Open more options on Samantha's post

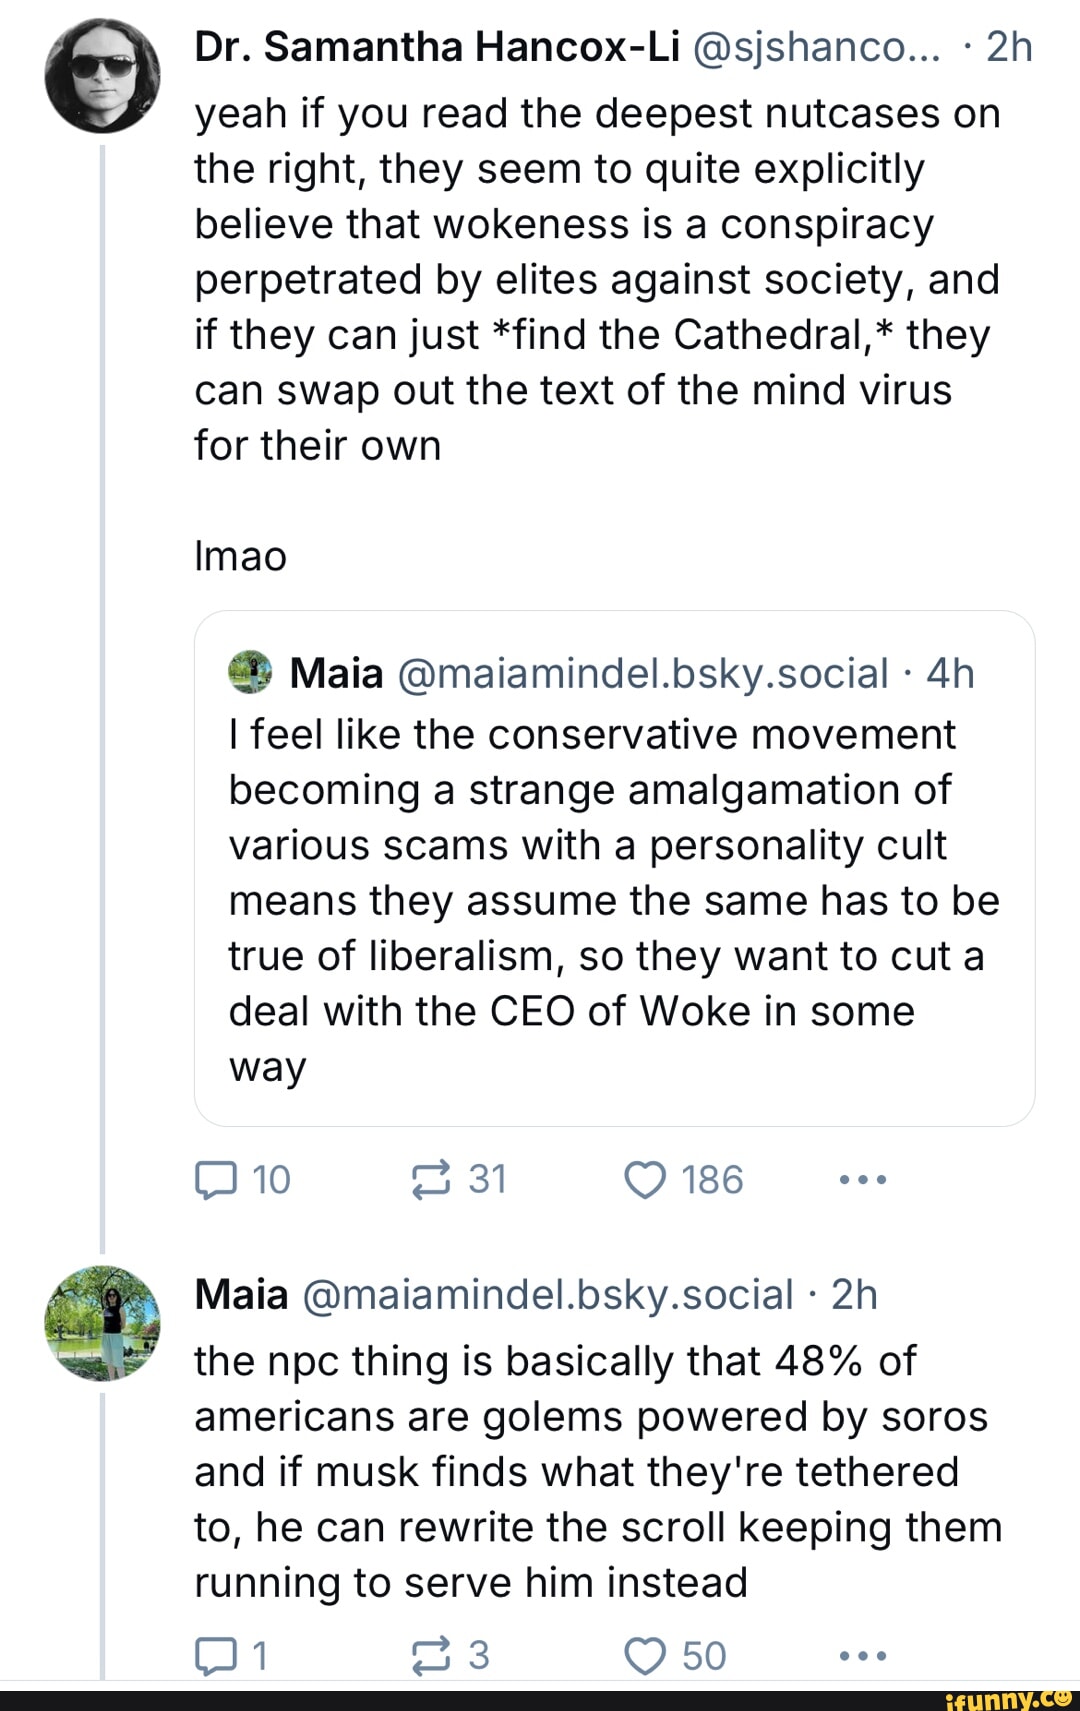[862, 1180]
